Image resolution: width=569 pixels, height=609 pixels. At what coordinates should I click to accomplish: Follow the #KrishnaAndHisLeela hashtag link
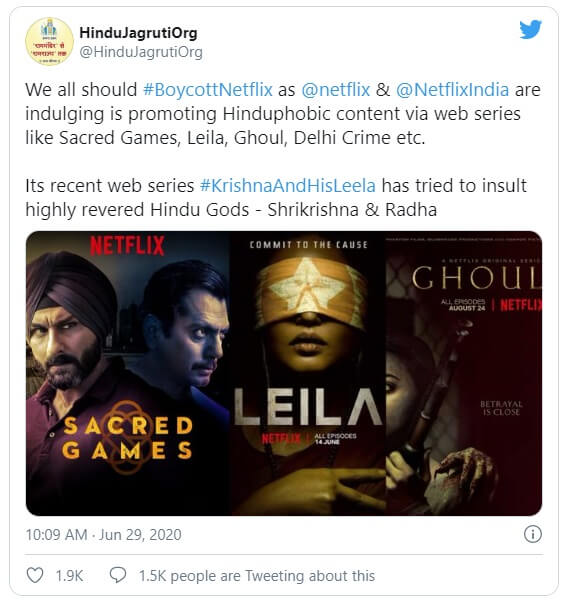tap(287, 186)
